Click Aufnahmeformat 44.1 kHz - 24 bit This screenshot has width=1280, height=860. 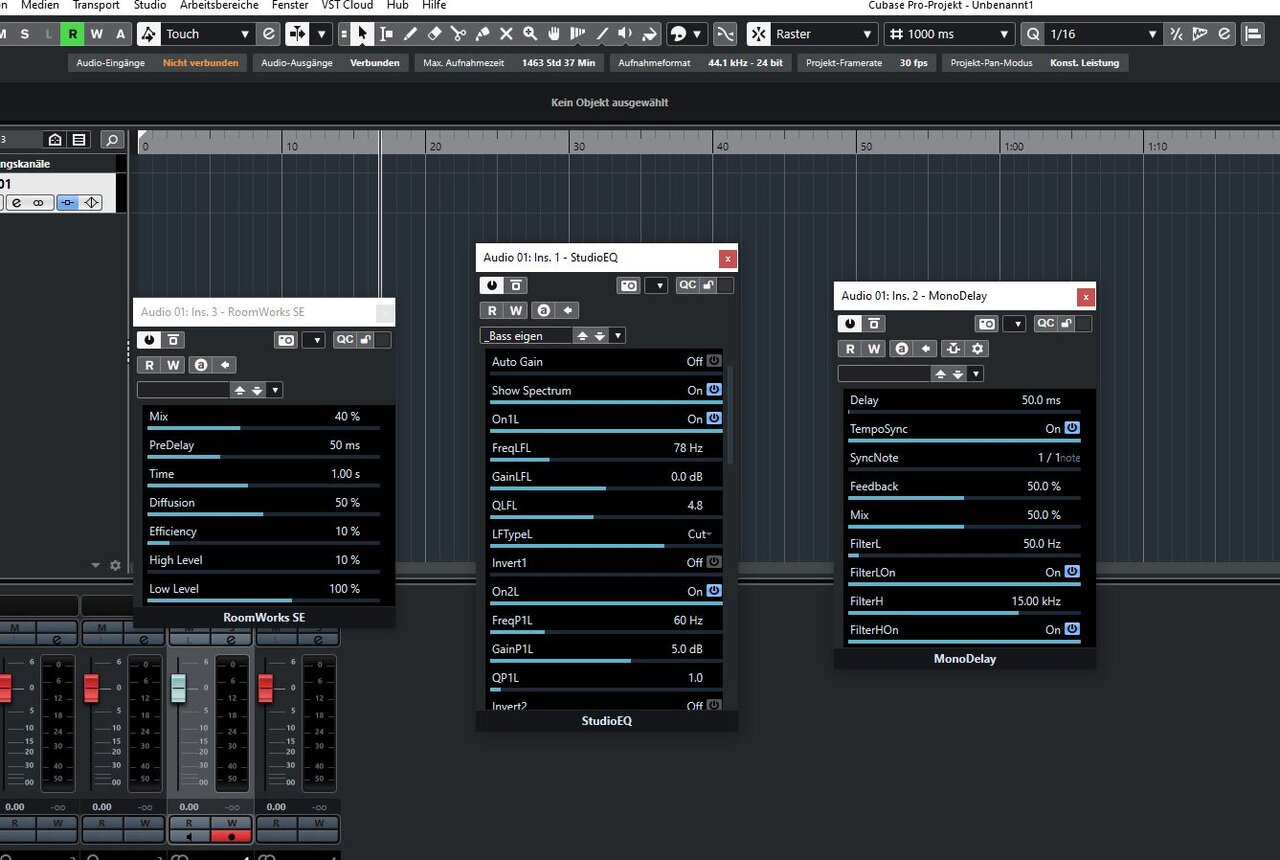700,63
